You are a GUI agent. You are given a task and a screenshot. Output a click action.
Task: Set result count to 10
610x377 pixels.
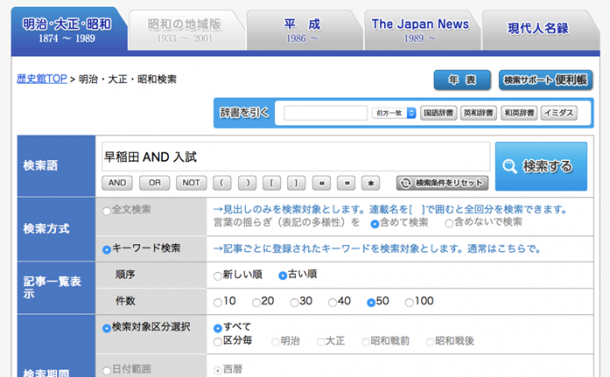218,302
